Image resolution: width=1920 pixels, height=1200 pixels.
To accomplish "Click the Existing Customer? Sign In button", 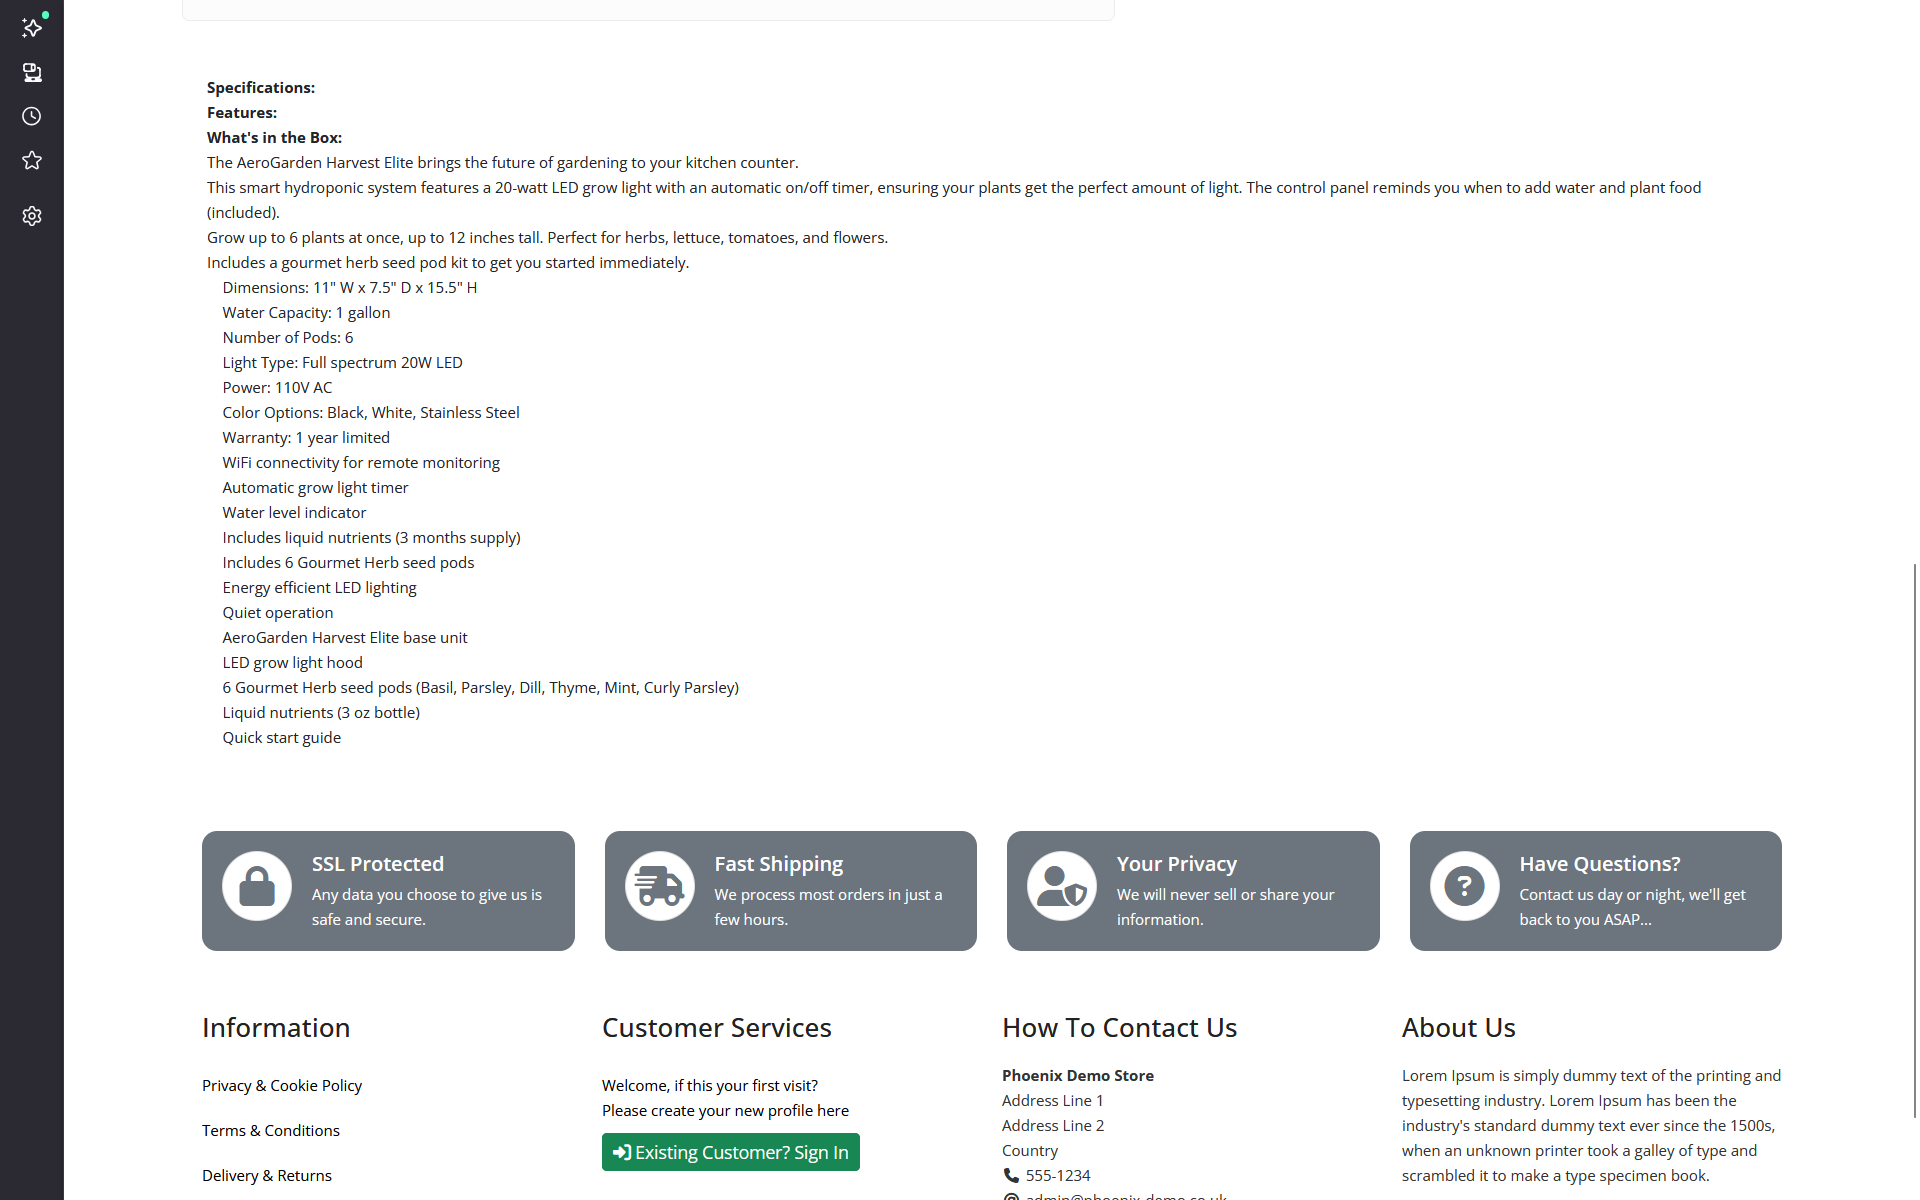I will click(x=731, y=1152).
